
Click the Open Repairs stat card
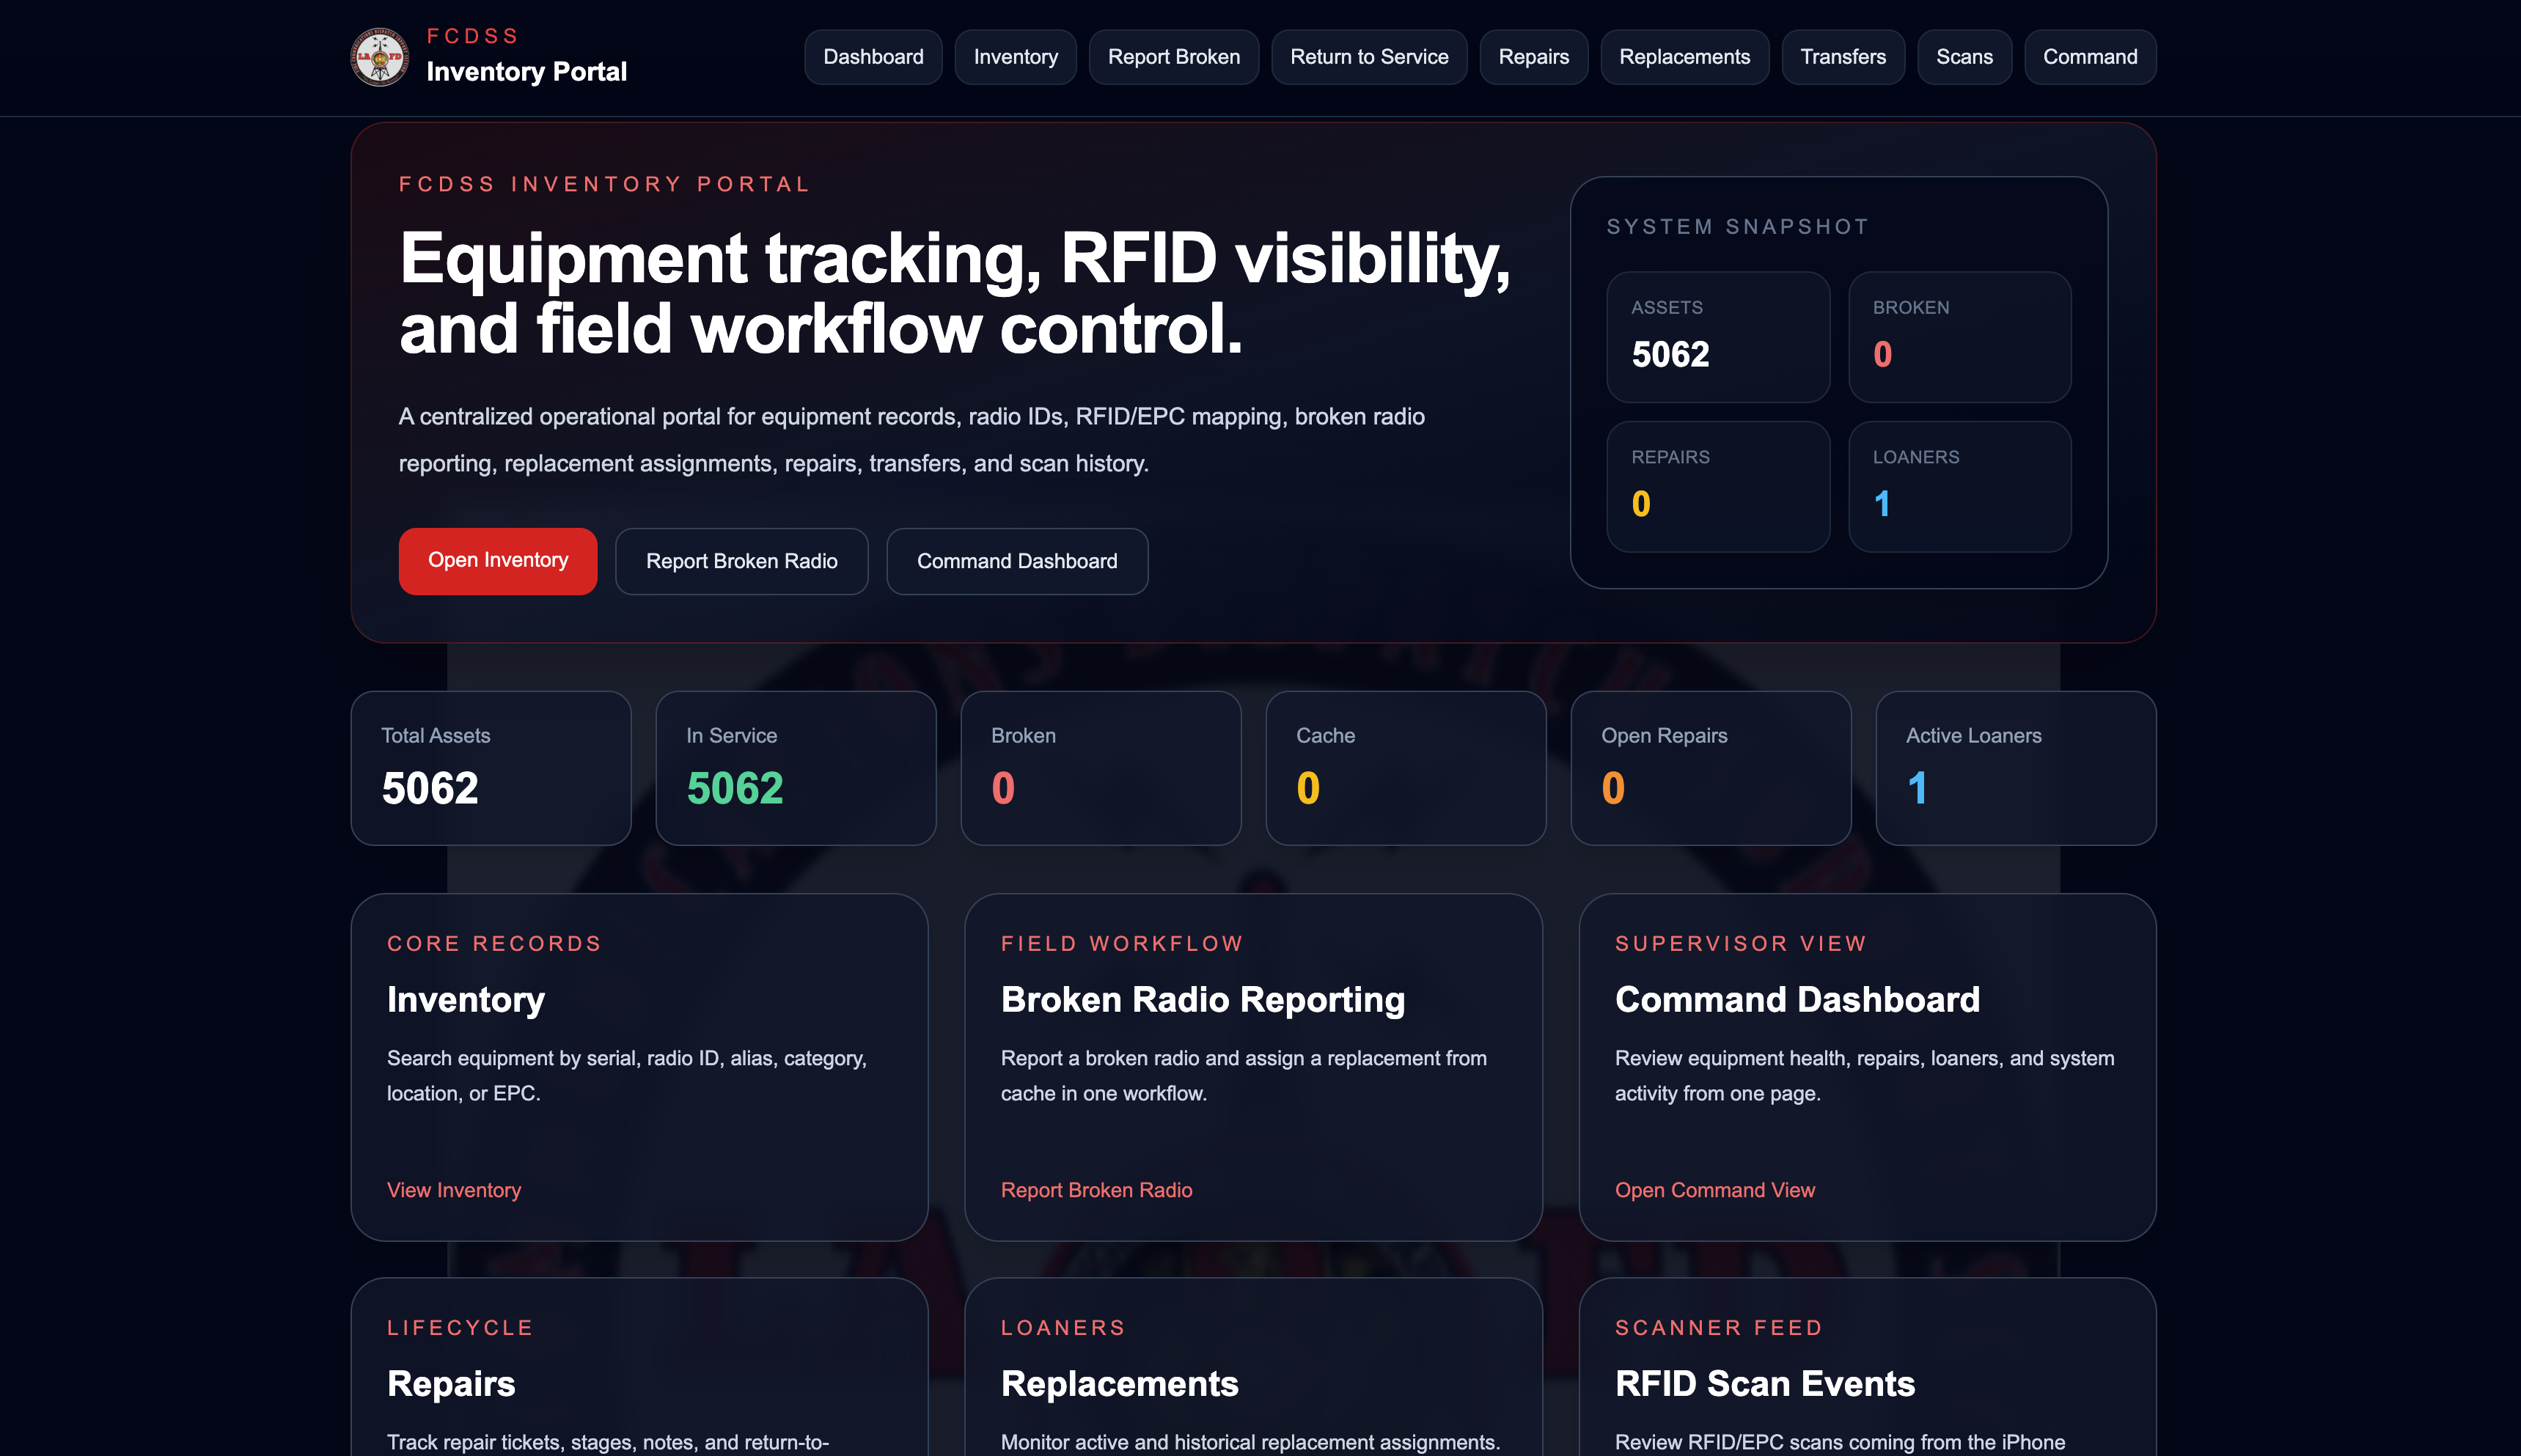click(1711, 768)
